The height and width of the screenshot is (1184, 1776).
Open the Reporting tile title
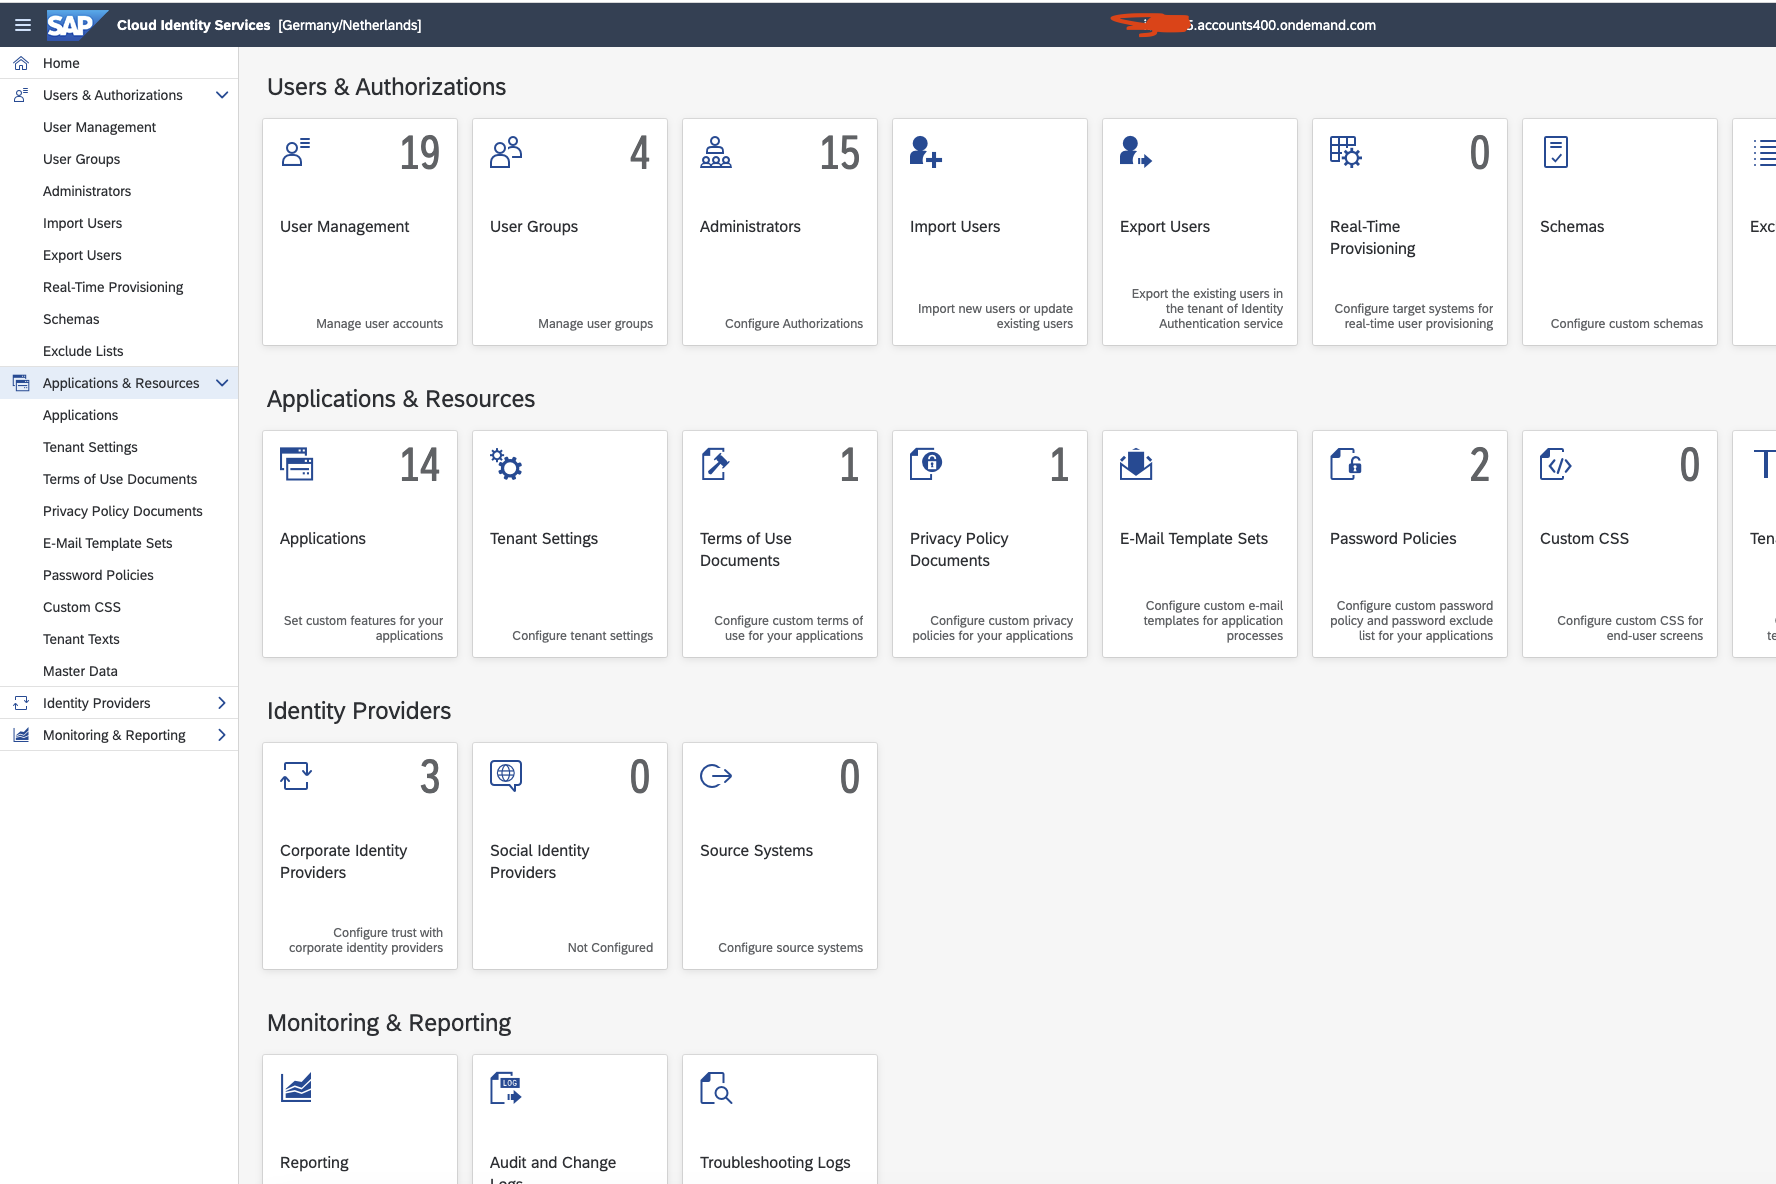314,1163
